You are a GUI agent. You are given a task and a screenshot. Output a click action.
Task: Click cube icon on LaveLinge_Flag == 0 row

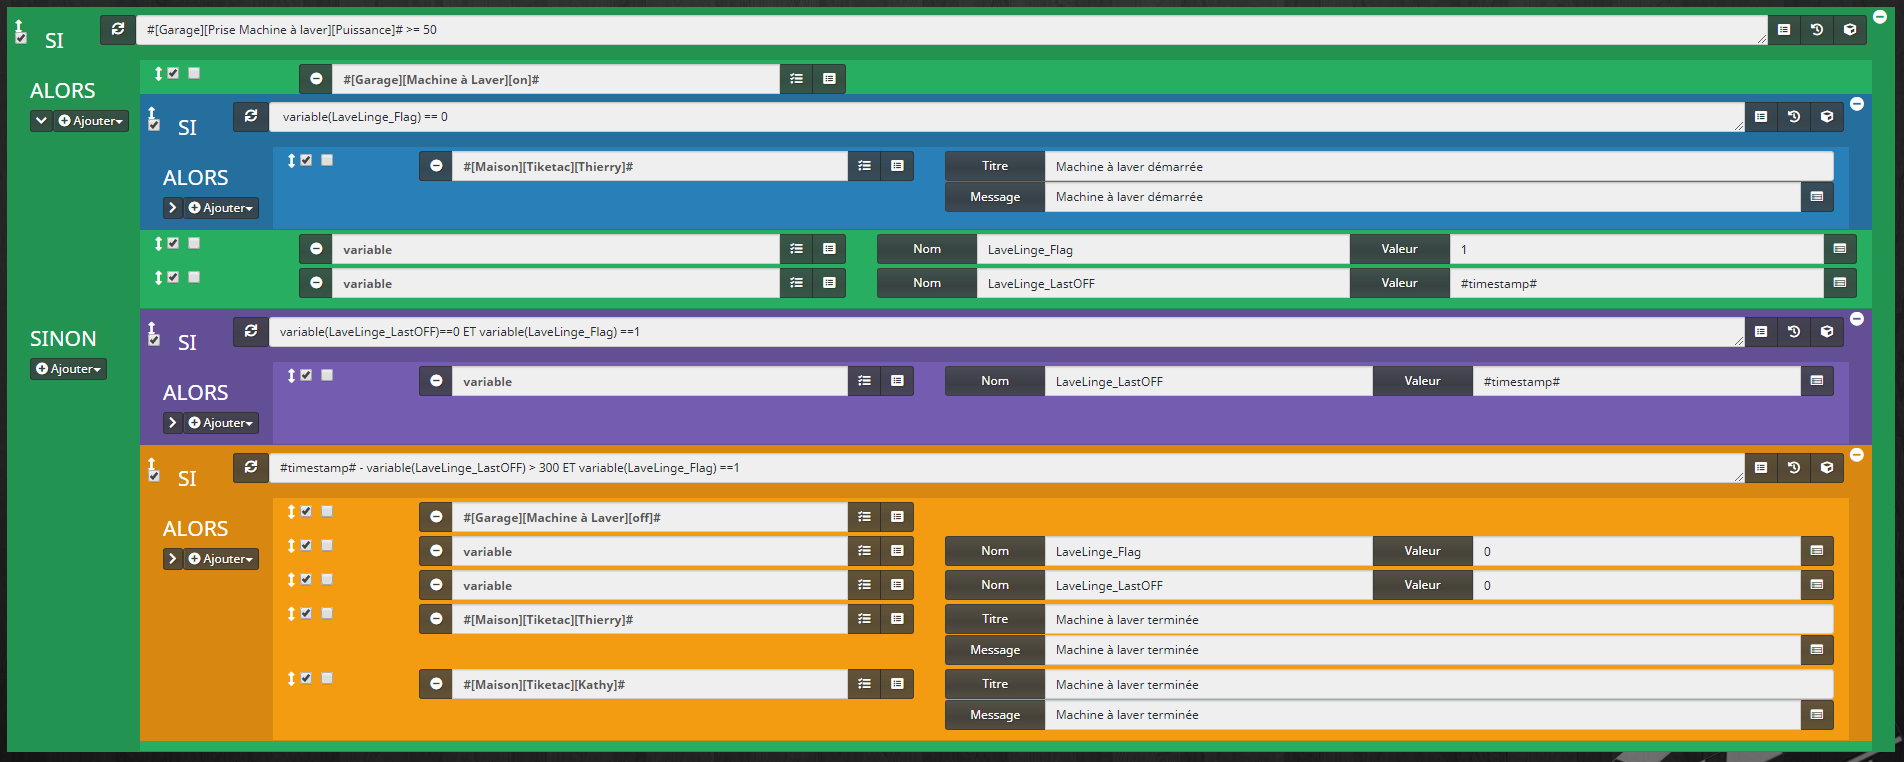click(1827, 117)
